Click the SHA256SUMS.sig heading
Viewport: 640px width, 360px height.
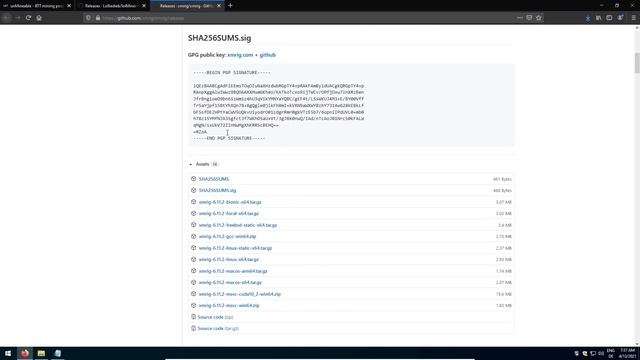[x=220, y=38]
